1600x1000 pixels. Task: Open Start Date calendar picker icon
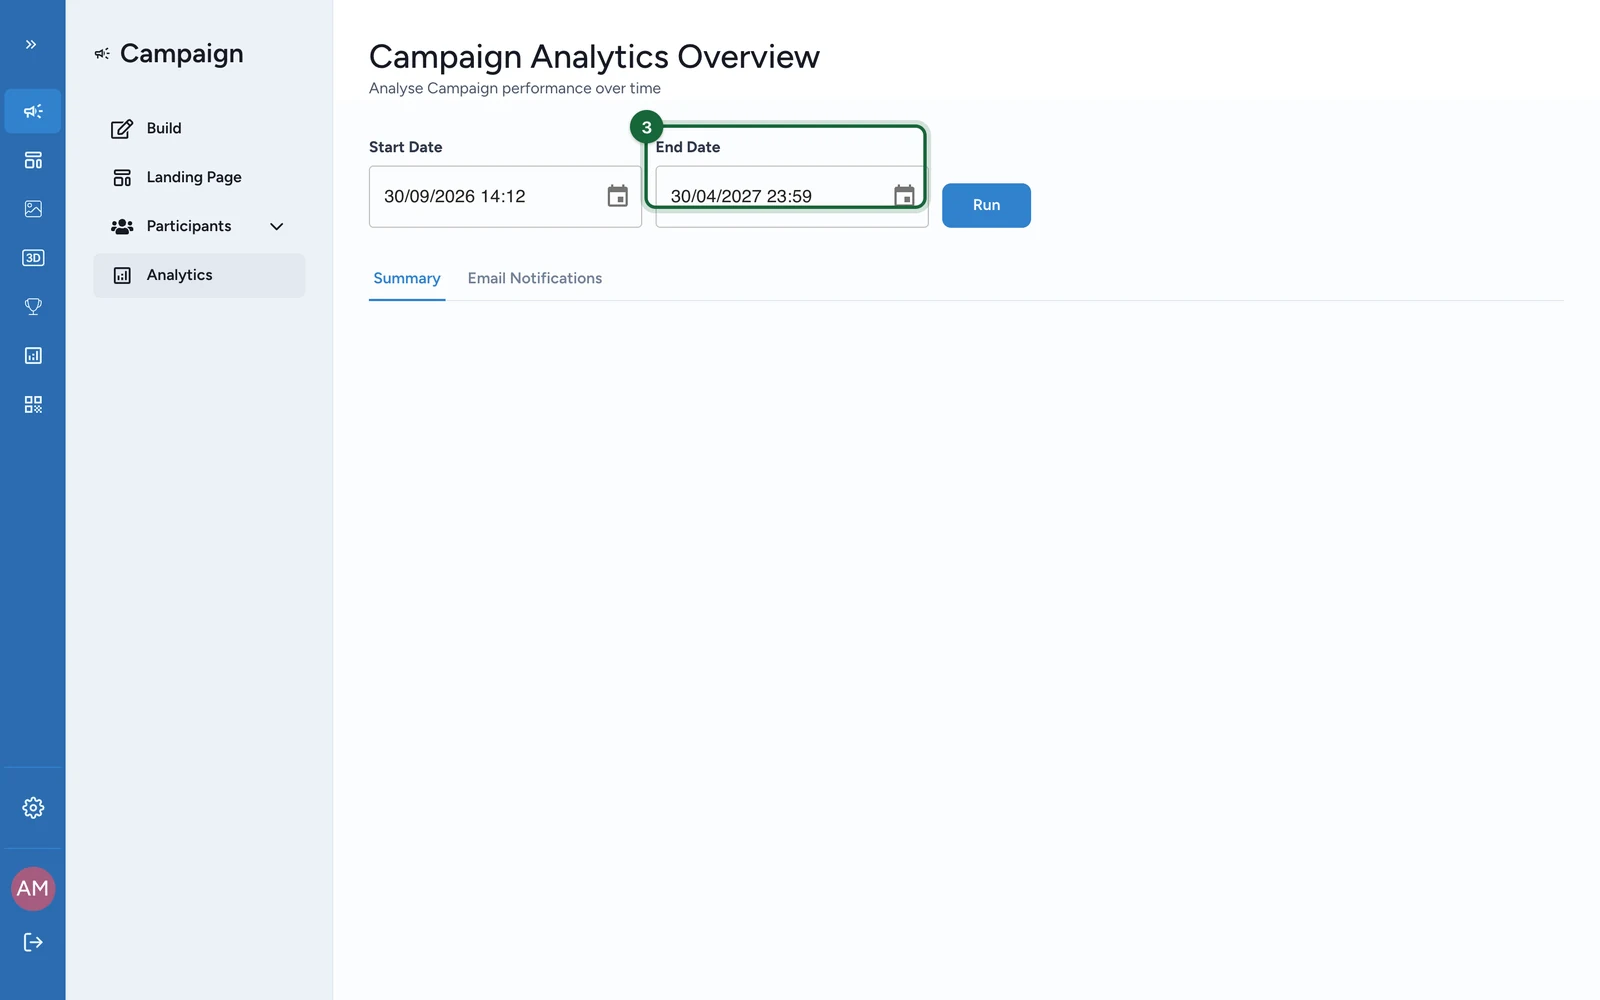tap(618, 196)
